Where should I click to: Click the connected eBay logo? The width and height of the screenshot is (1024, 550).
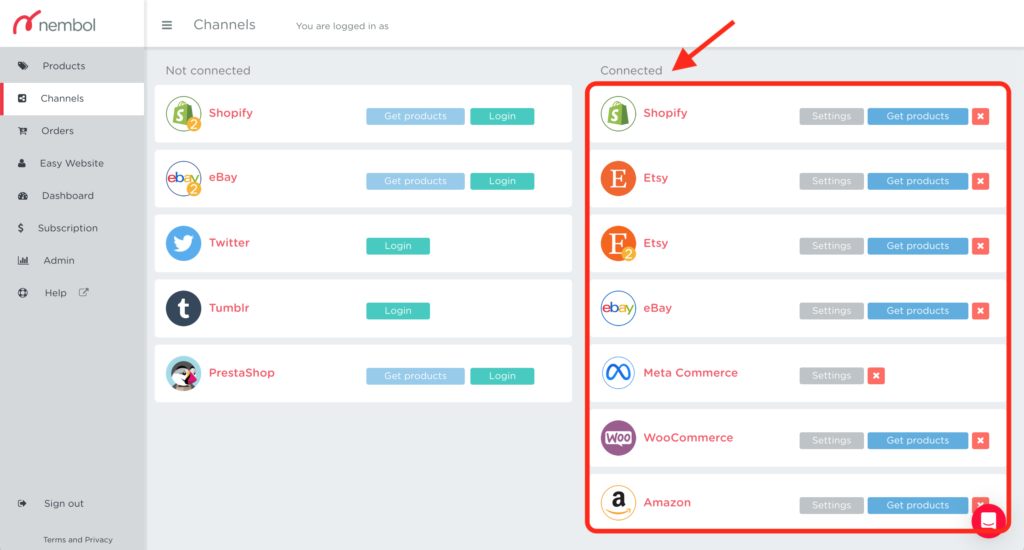618,308
